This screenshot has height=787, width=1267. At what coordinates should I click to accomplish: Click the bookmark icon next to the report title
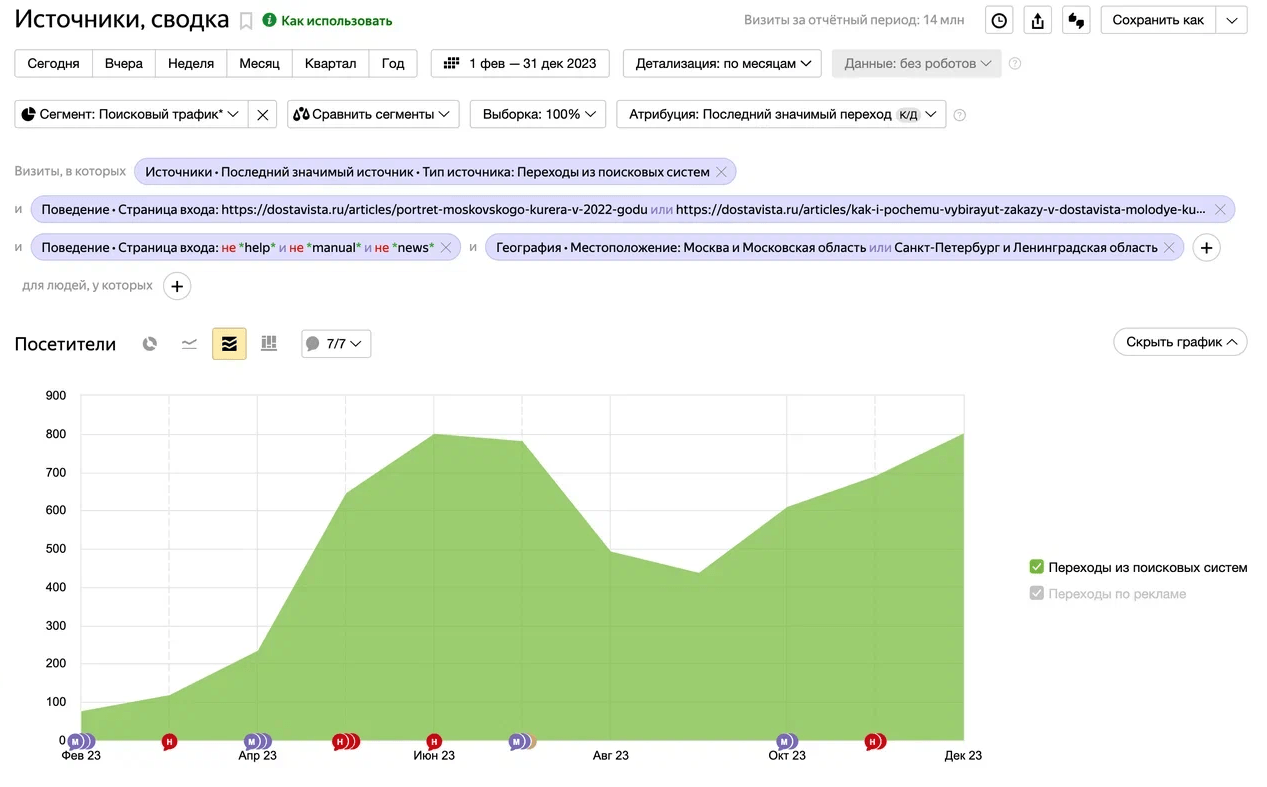coord(246,21)
